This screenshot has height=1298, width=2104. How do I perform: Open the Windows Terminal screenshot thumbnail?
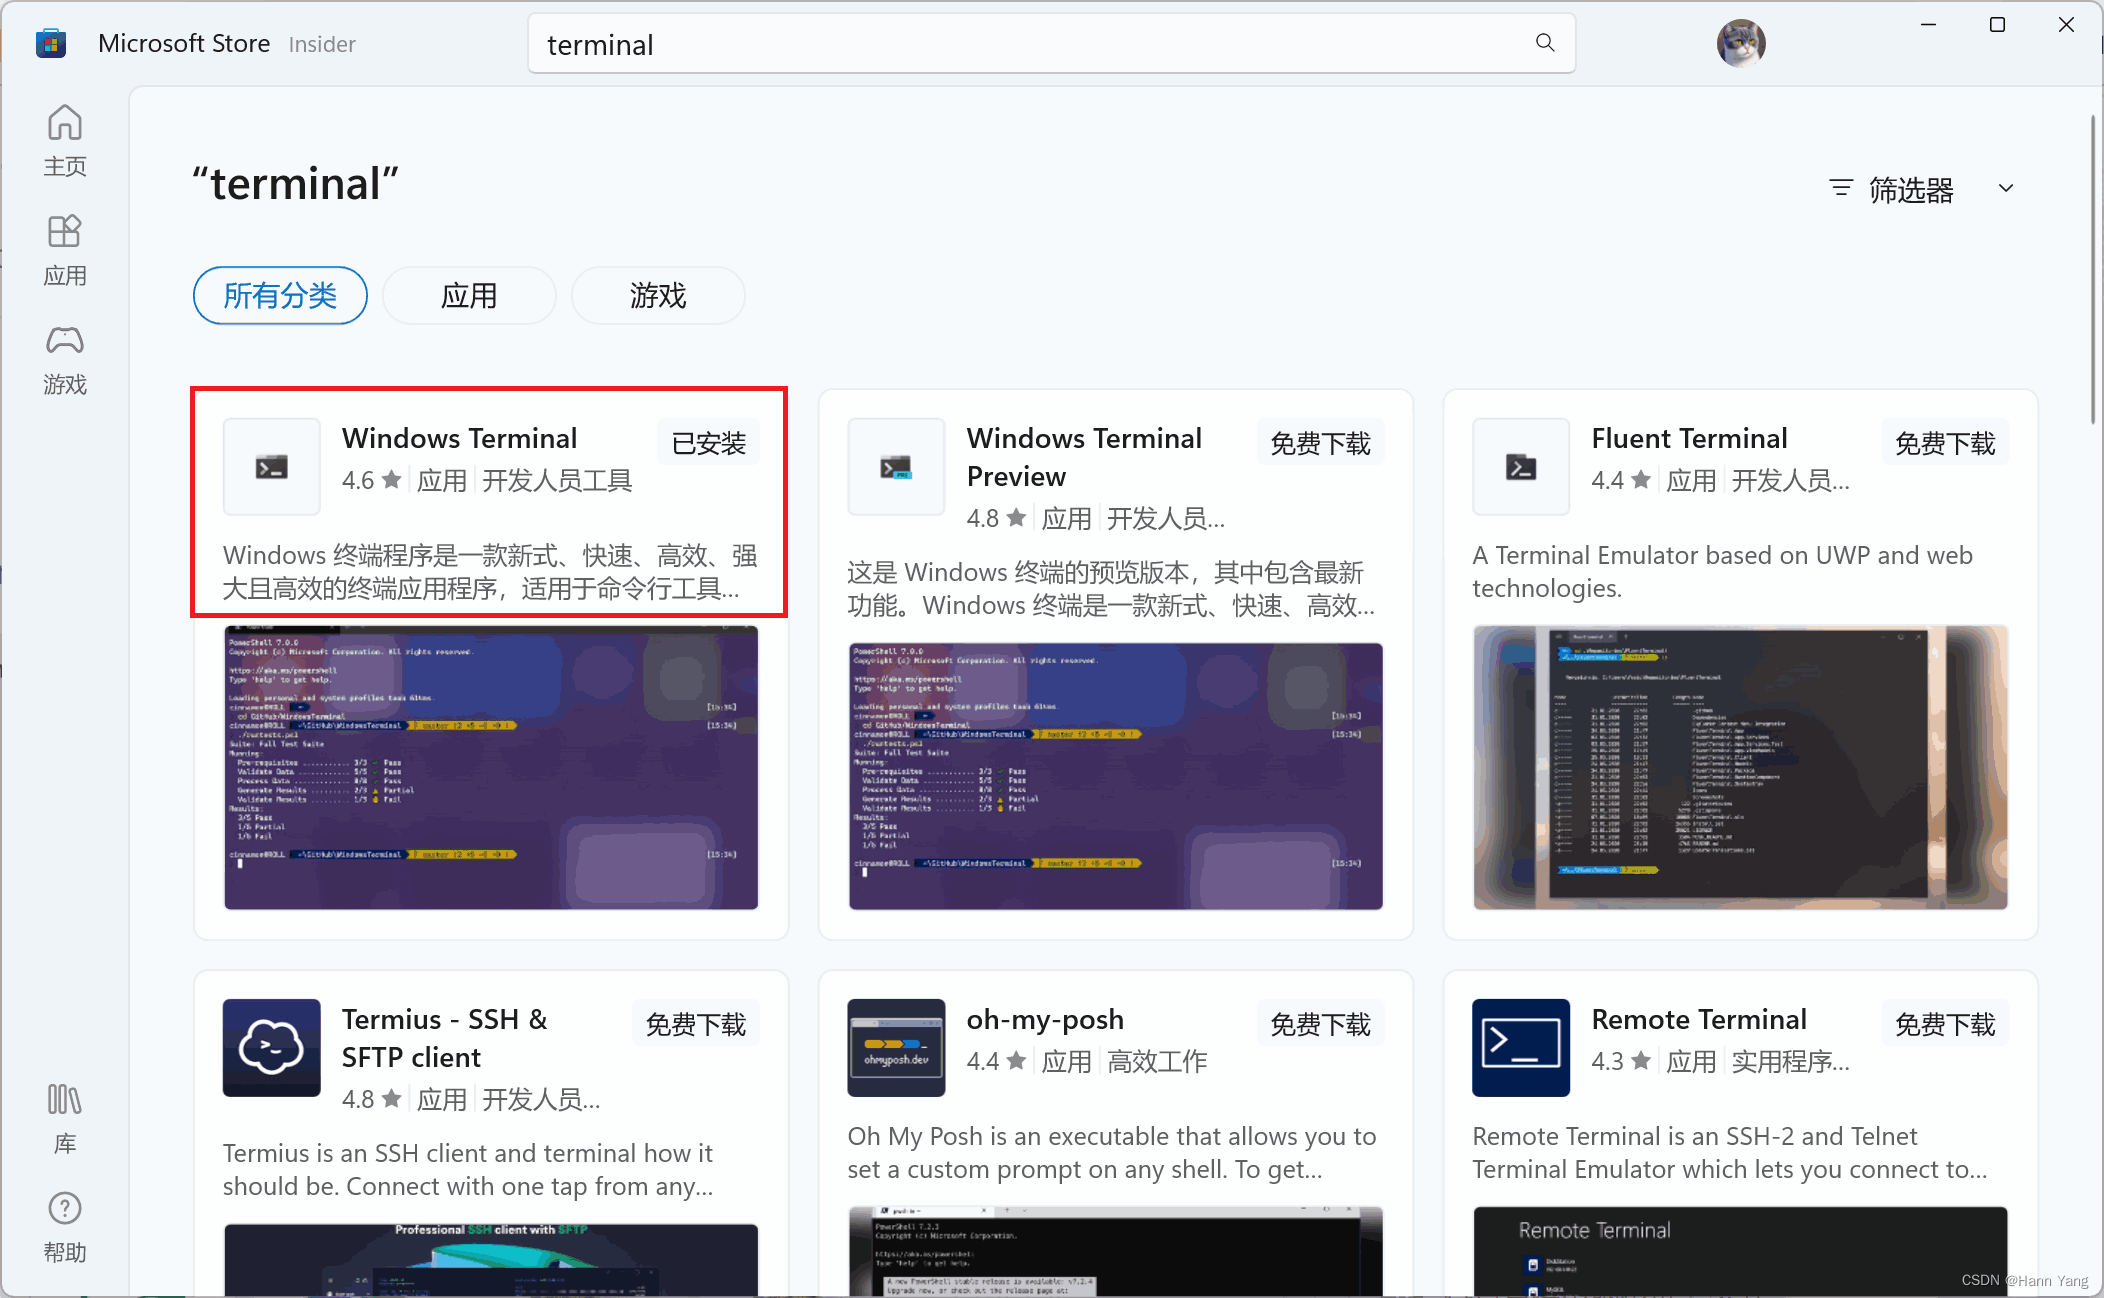[x=491, y=768]
